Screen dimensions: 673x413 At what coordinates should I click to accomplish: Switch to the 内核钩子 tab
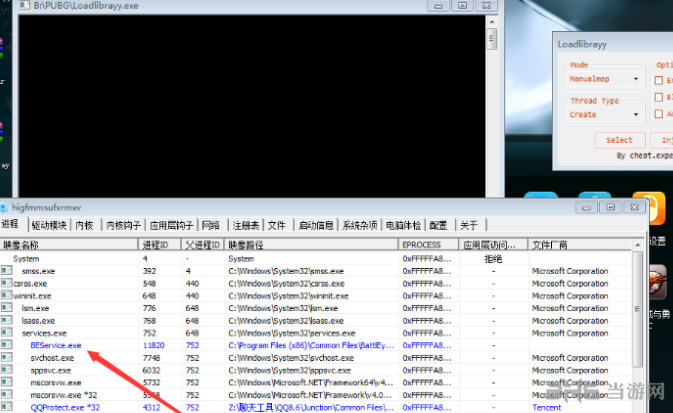124,225
